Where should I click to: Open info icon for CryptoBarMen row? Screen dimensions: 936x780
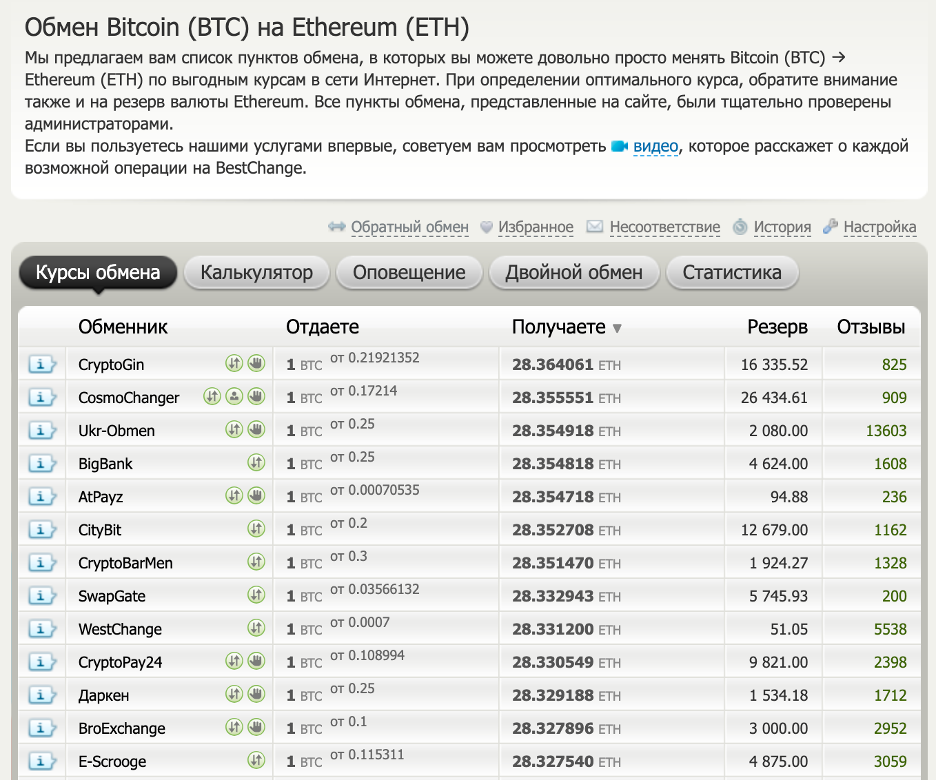[x=42, y=563]
